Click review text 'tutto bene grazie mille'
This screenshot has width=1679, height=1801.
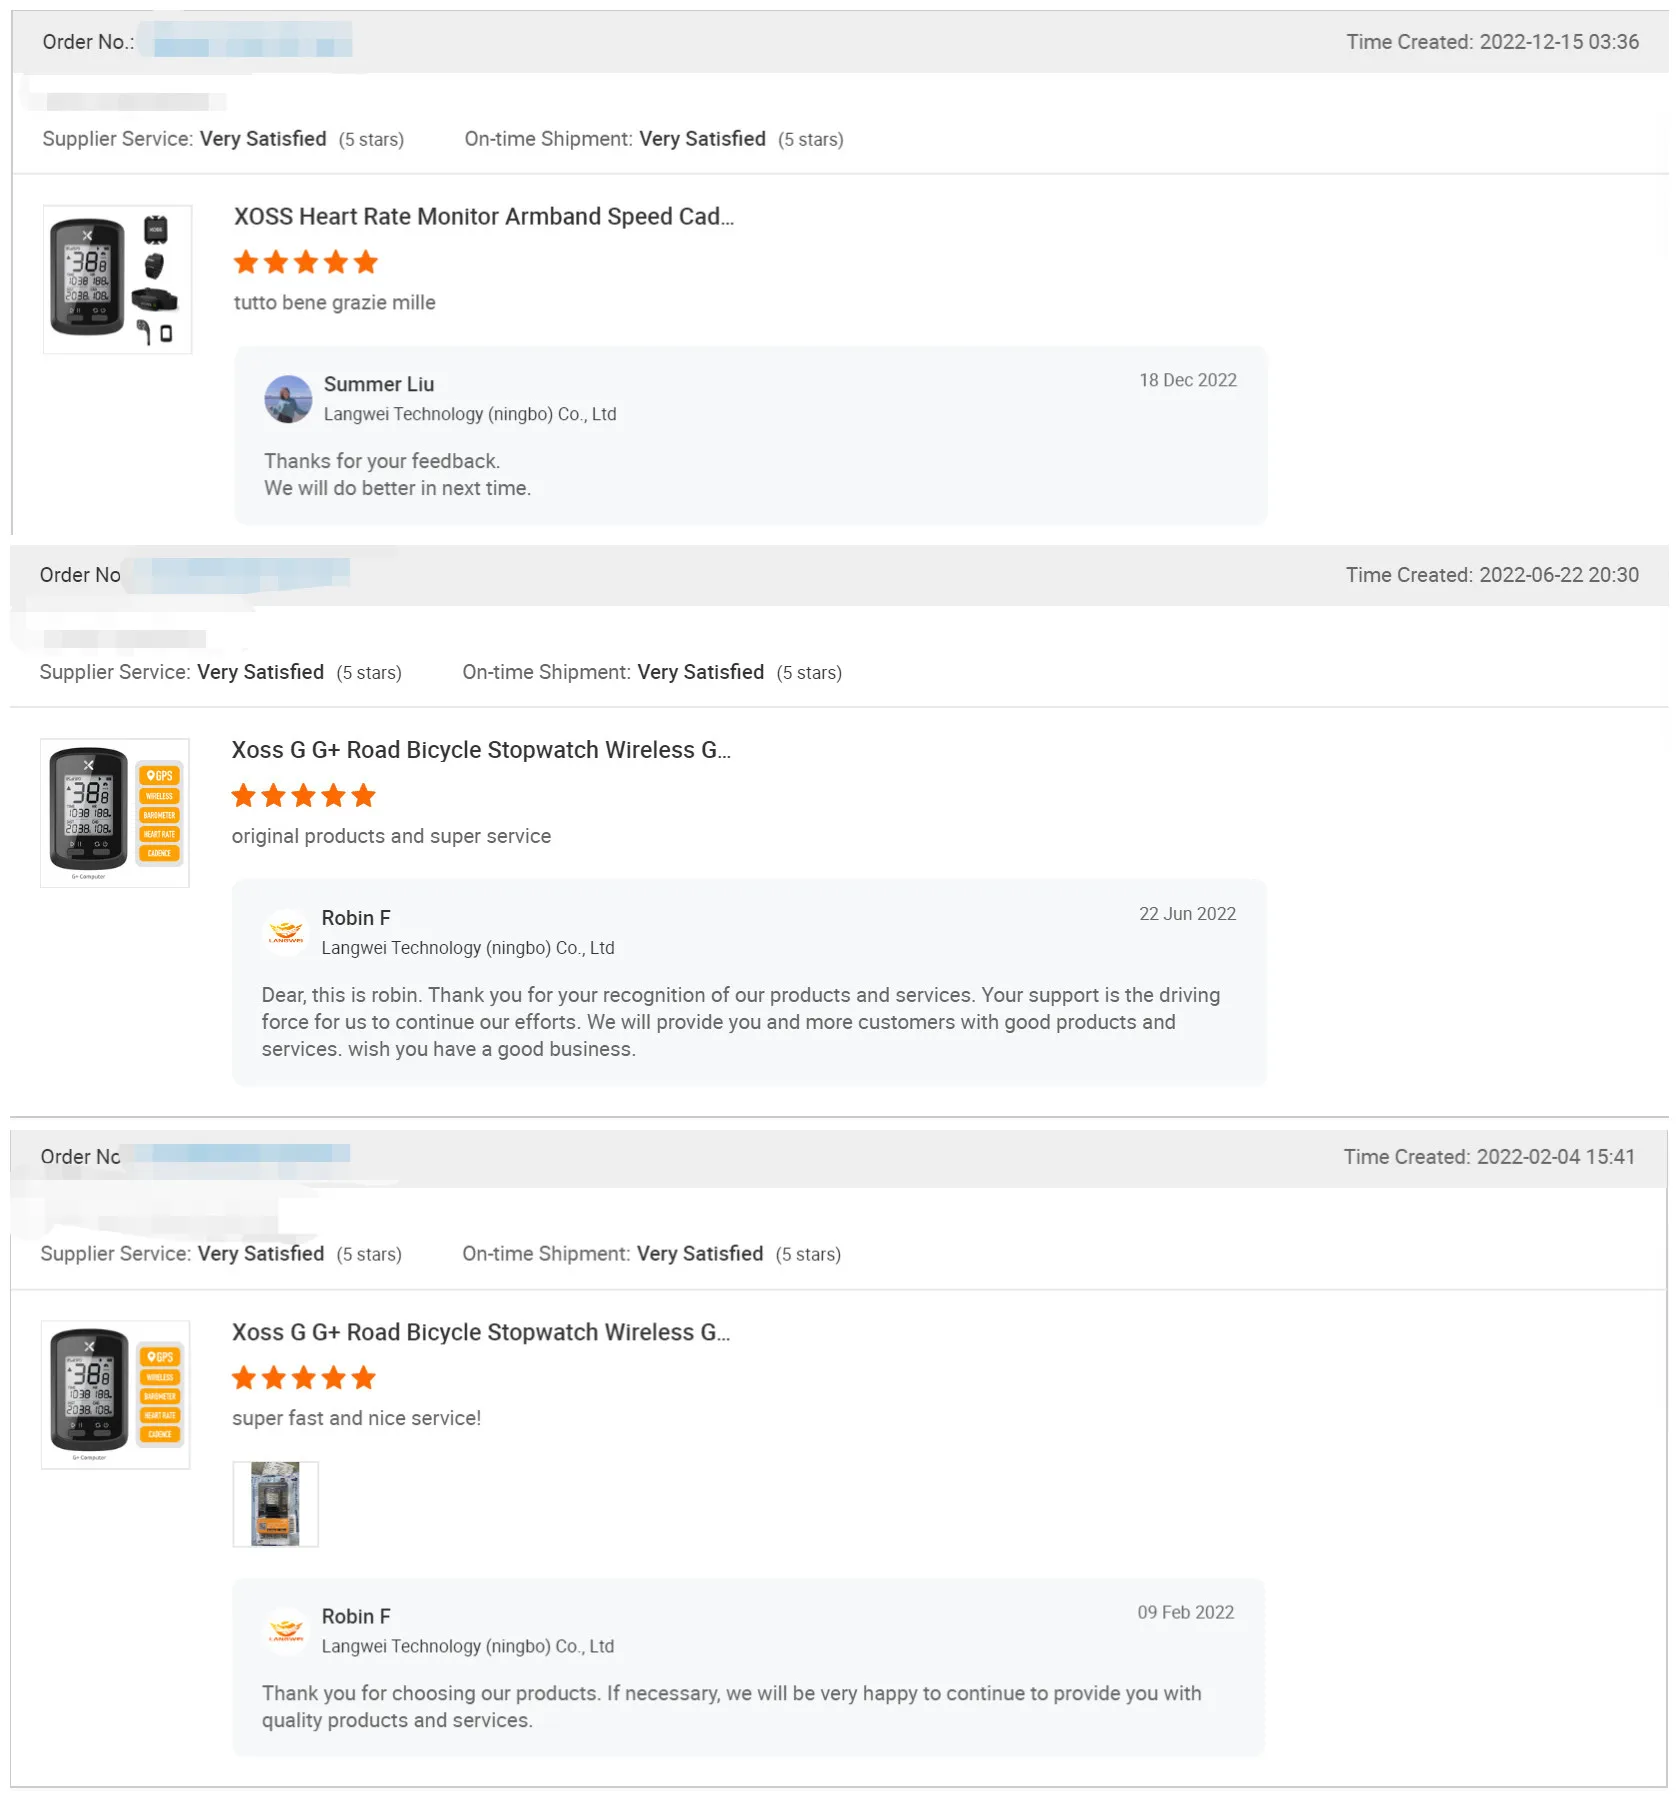[x=335, y=303]
